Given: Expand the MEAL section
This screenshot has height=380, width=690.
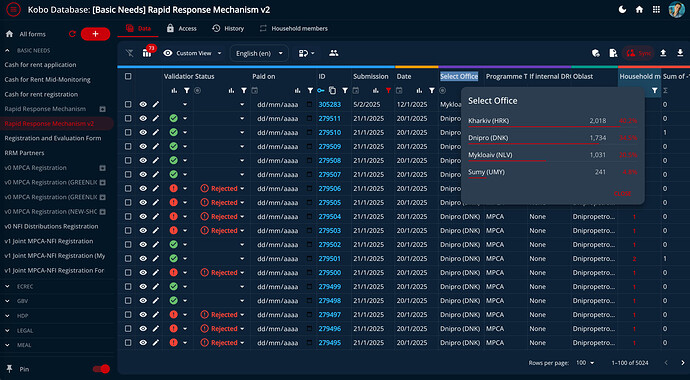Looking at the screenshot, I should (x=7, y=345).
